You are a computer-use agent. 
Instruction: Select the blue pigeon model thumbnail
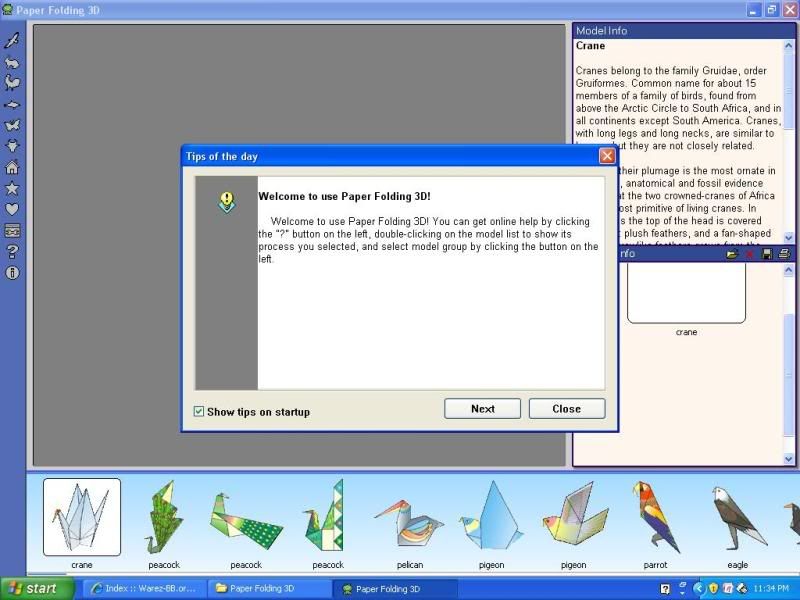pyautogui.click(x=491, y=515)
